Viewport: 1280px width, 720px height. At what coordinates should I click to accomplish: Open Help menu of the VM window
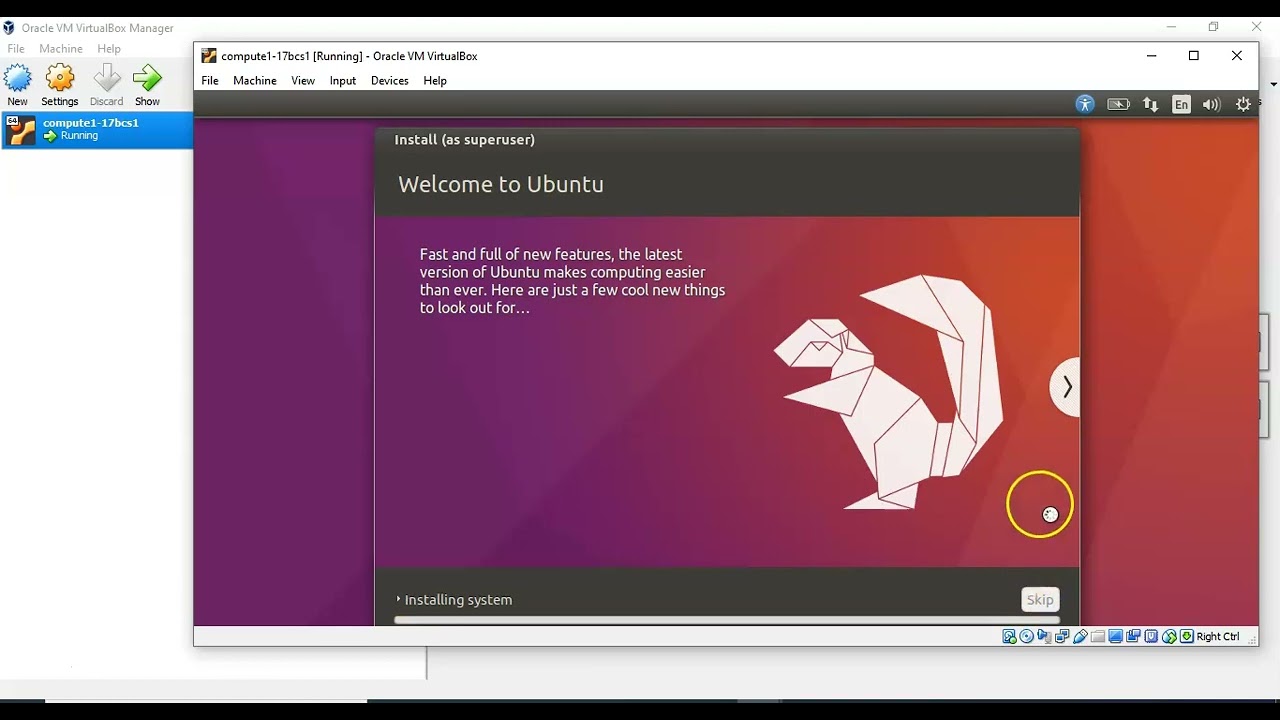pos(435,81)
